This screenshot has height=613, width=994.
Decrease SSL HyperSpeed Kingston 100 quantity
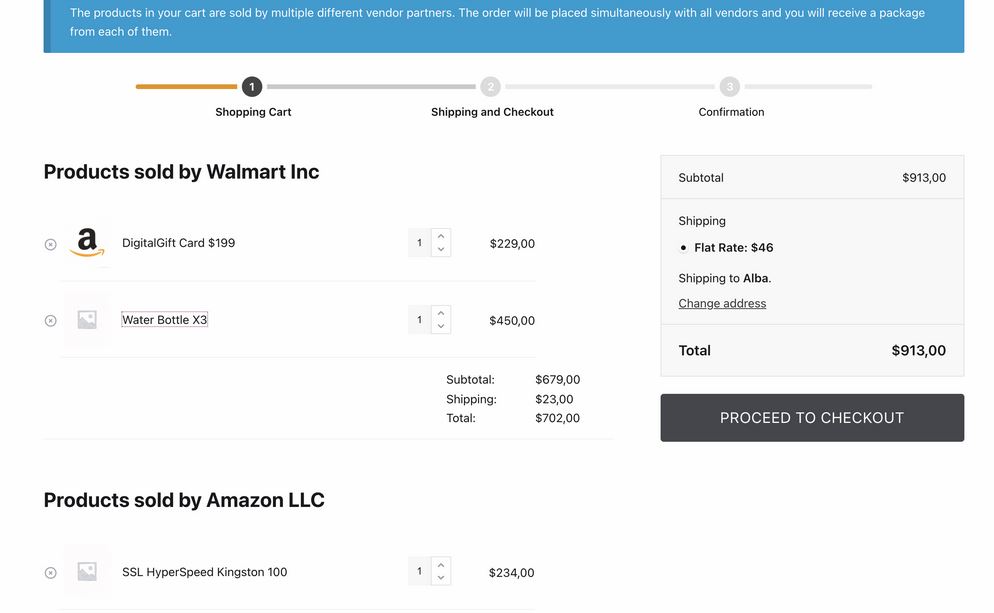click(441, 578)
